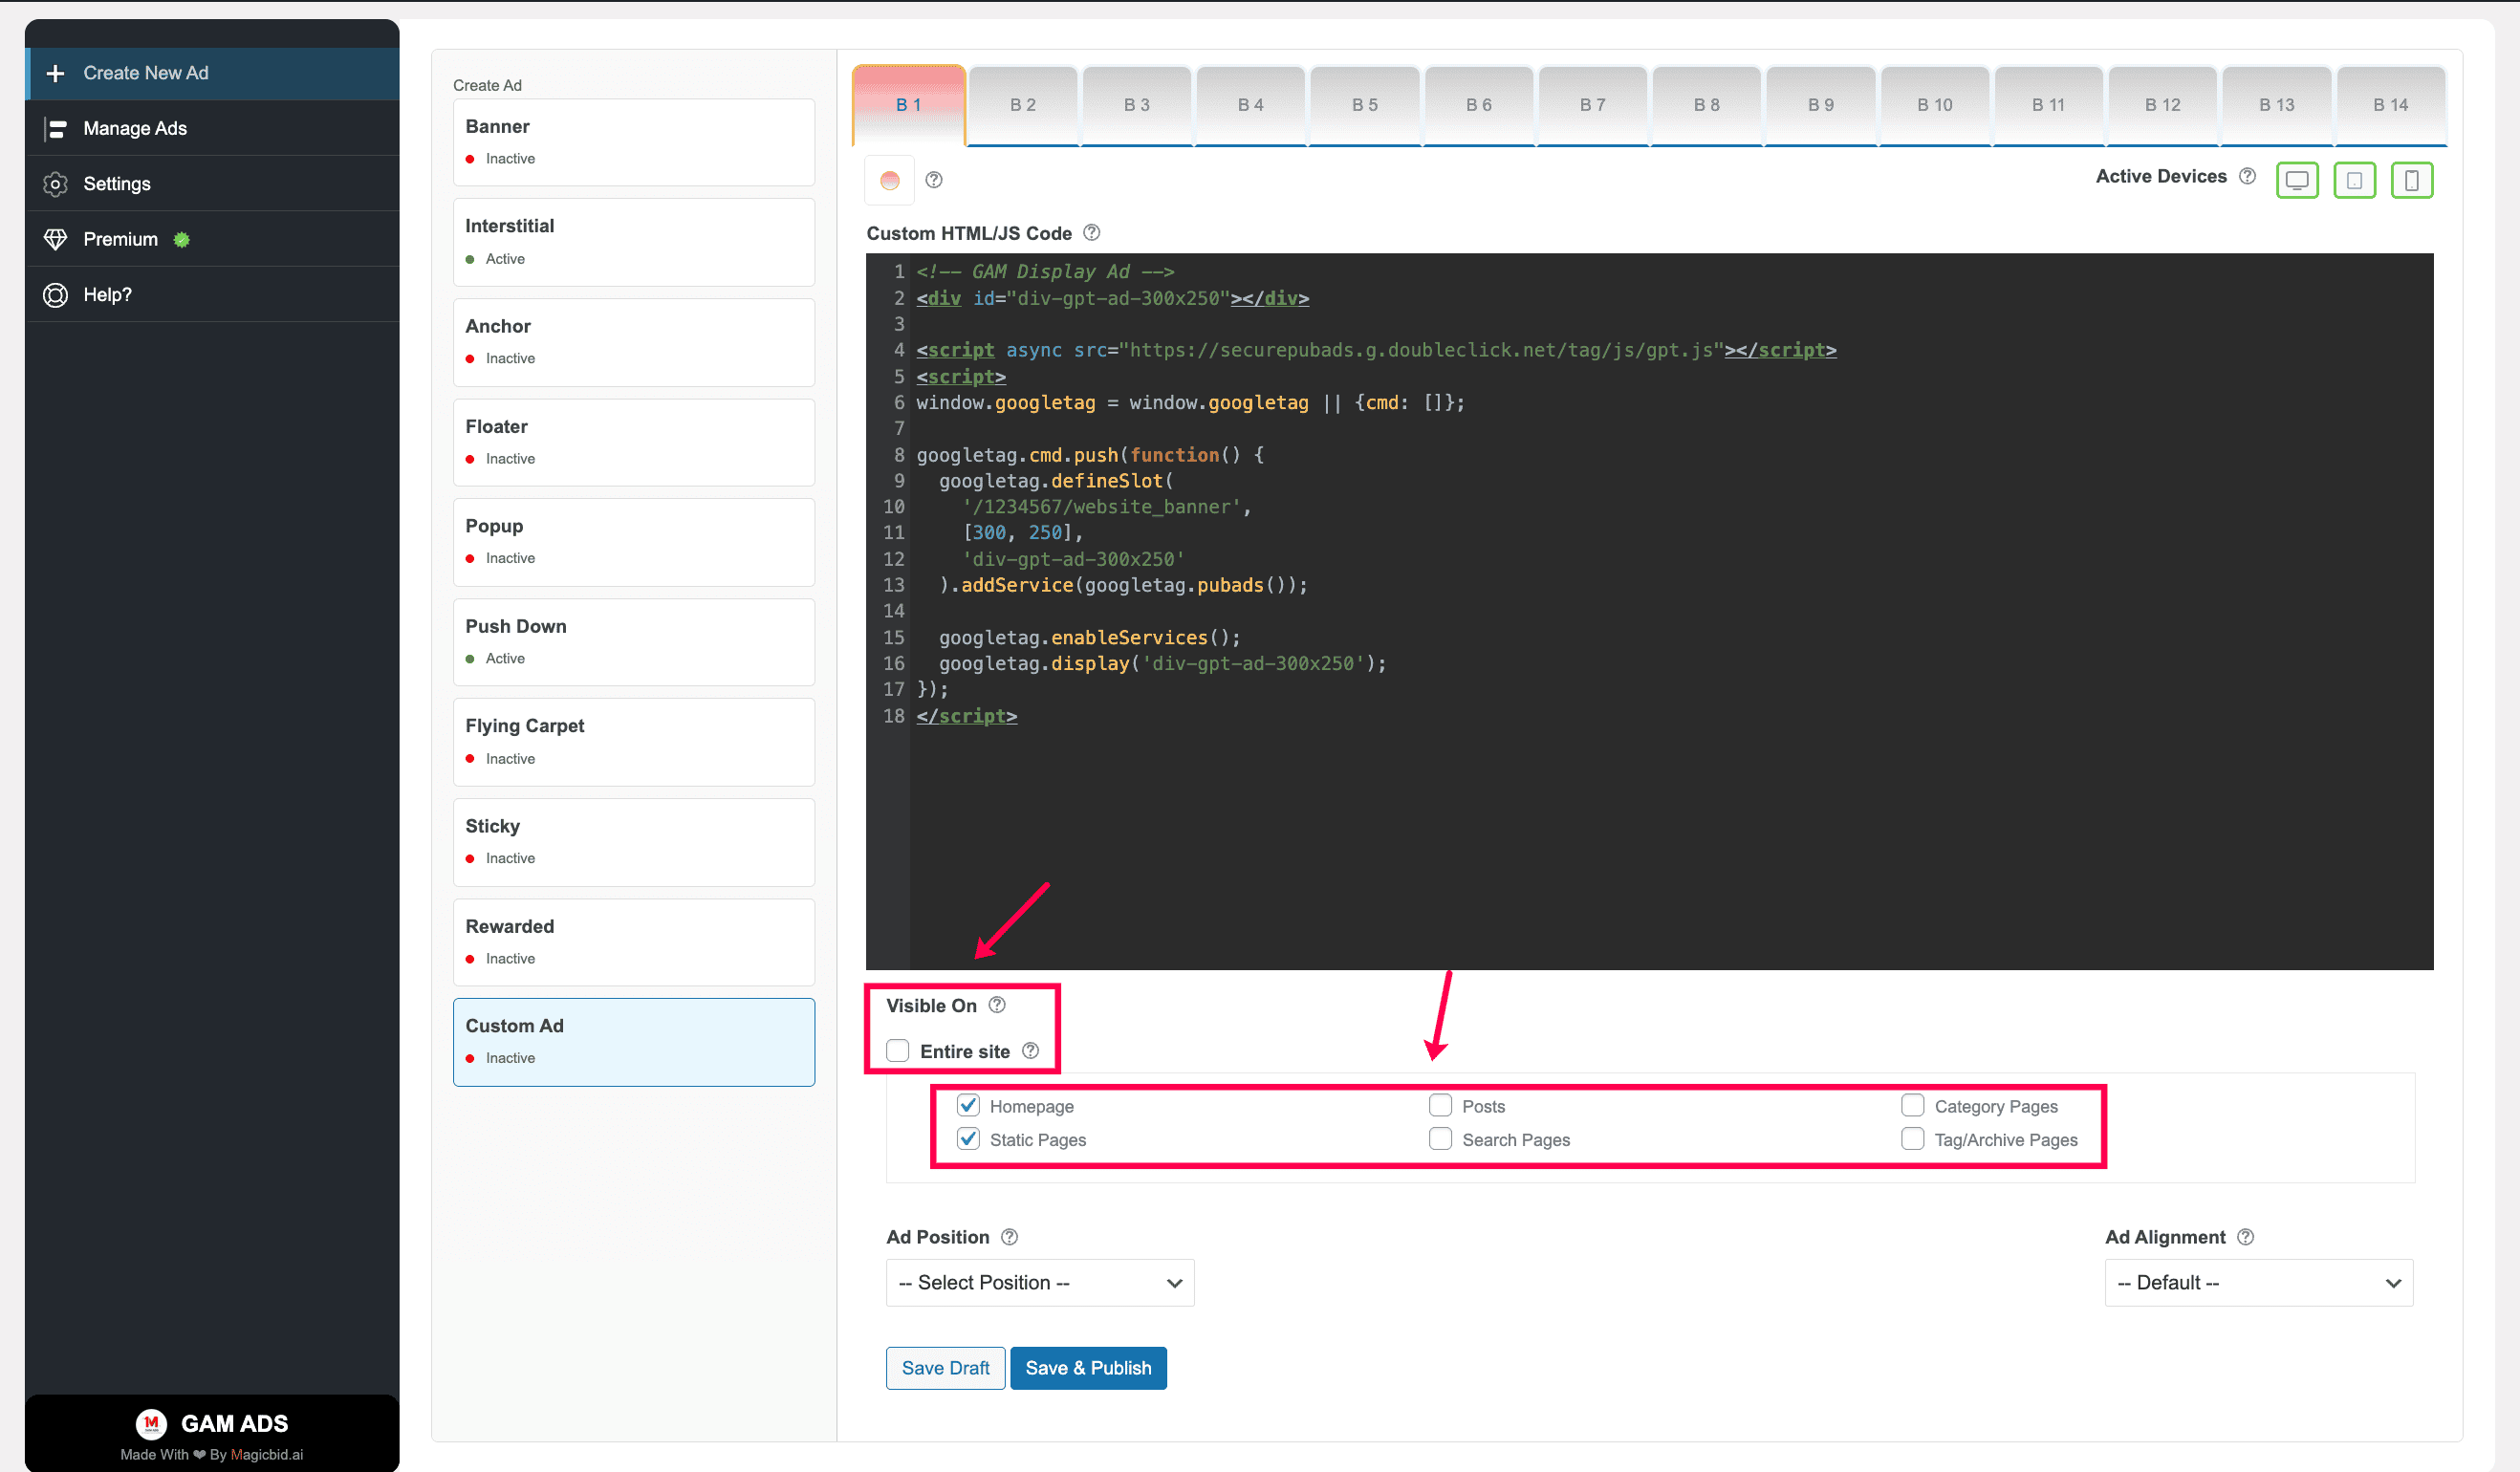
Task: Click the Ad Alignment help icon
Action: pos(2245,1237)
